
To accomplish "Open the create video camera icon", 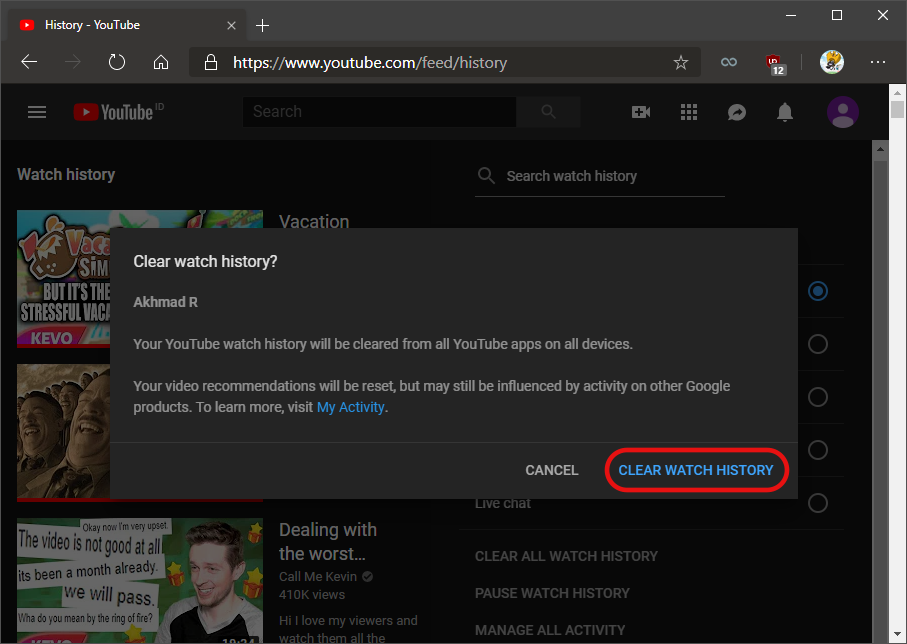I will 641,112.
